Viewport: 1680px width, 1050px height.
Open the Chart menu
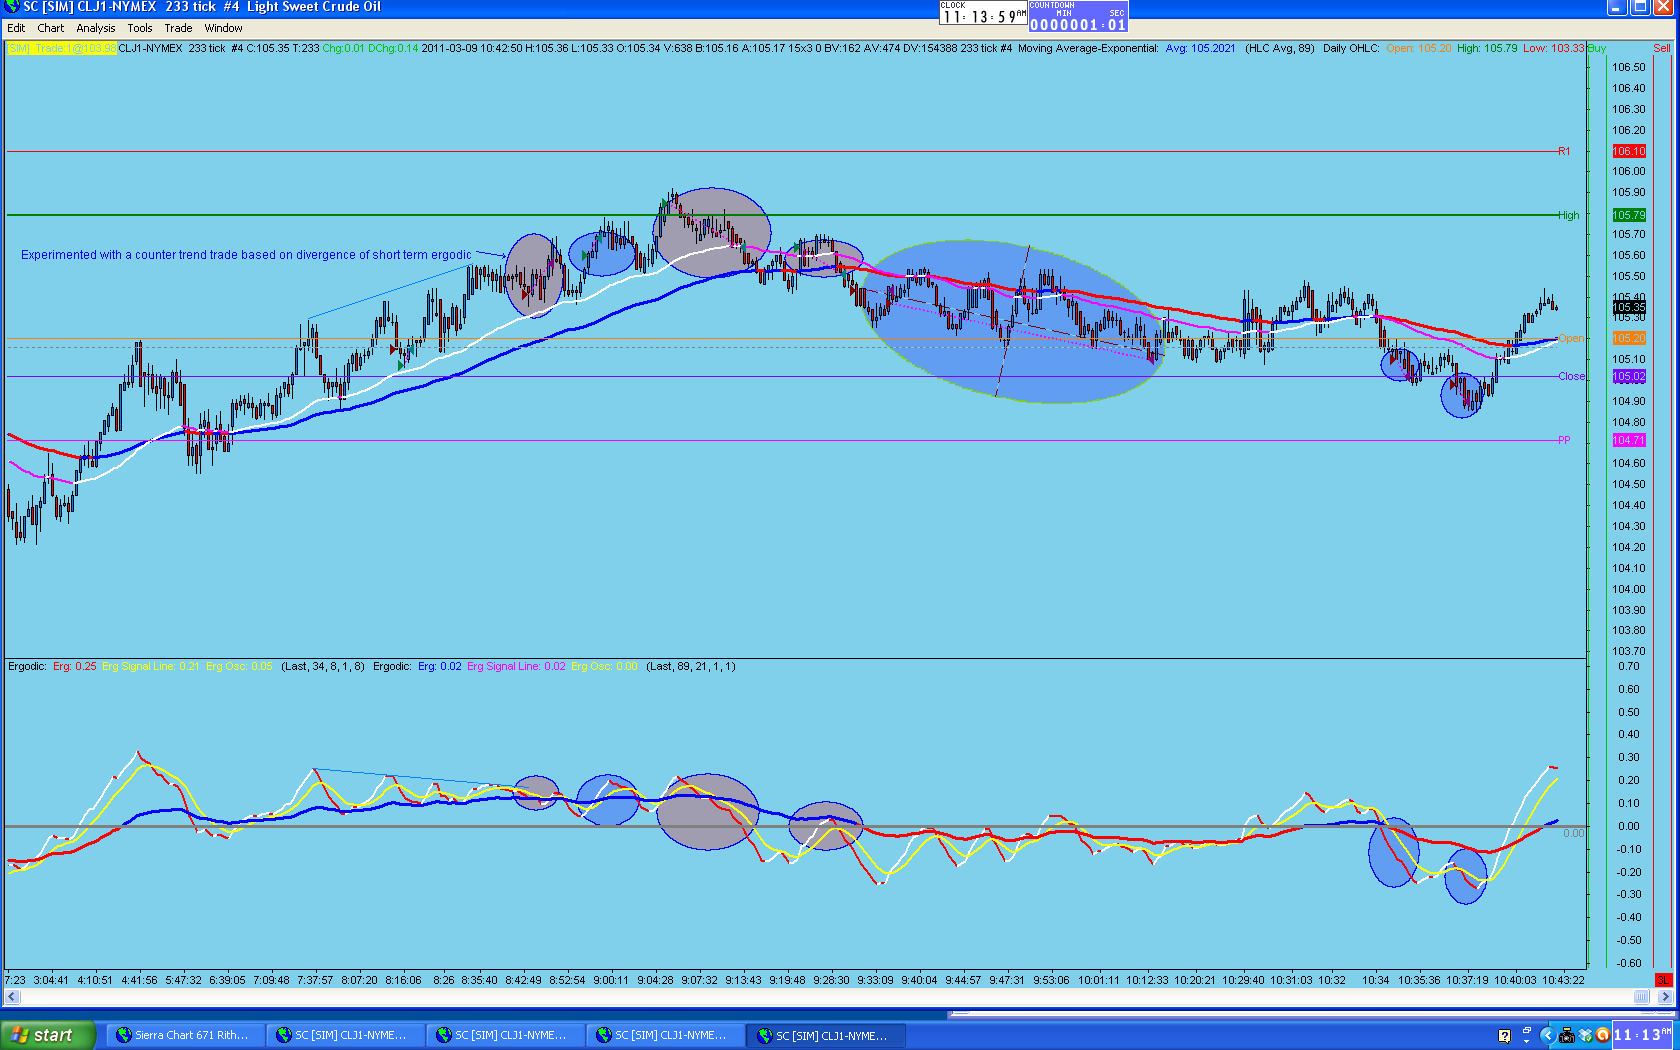50,28
